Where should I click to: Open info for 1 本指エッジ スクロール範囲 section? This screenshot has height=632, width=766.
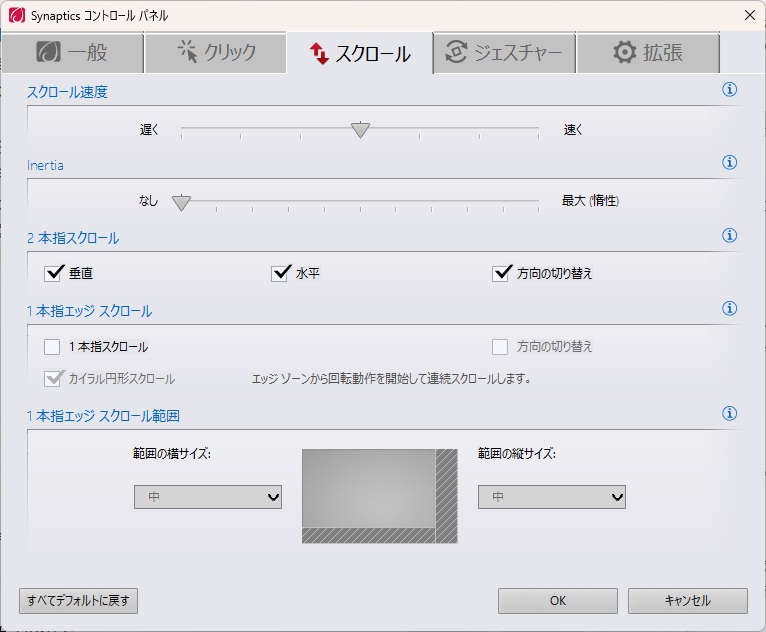pos(729,414)
